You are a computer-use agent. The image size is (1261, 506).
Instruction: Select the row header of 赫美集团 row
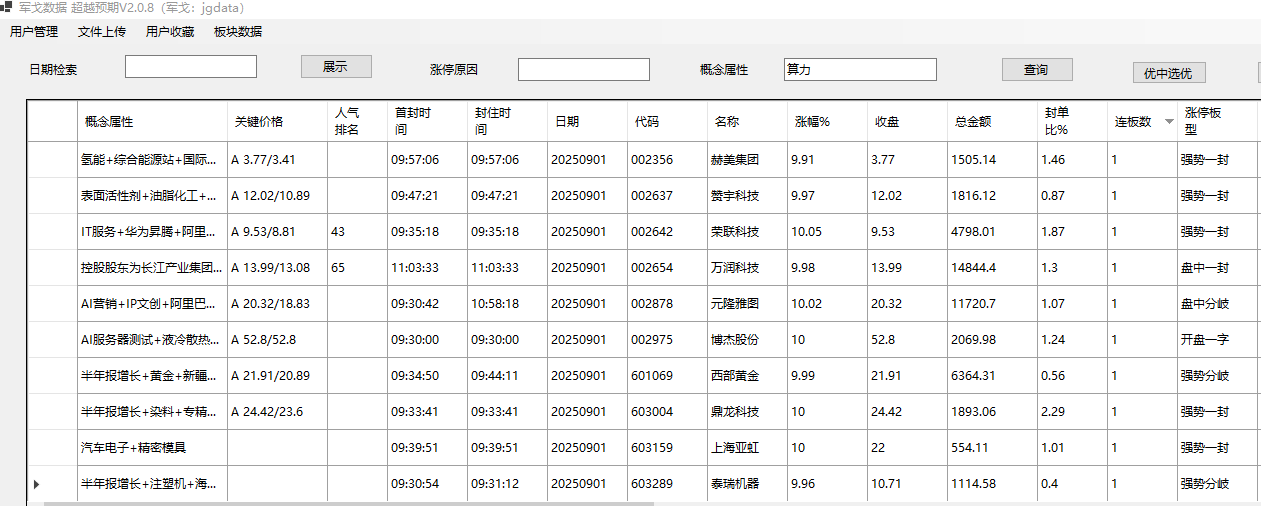pyautogui.click(x=52, y=159)
